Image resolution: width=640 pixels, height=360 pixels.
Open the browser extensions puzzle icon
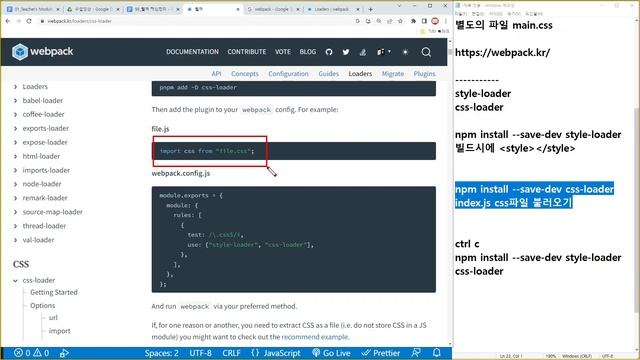click(413, 21)
